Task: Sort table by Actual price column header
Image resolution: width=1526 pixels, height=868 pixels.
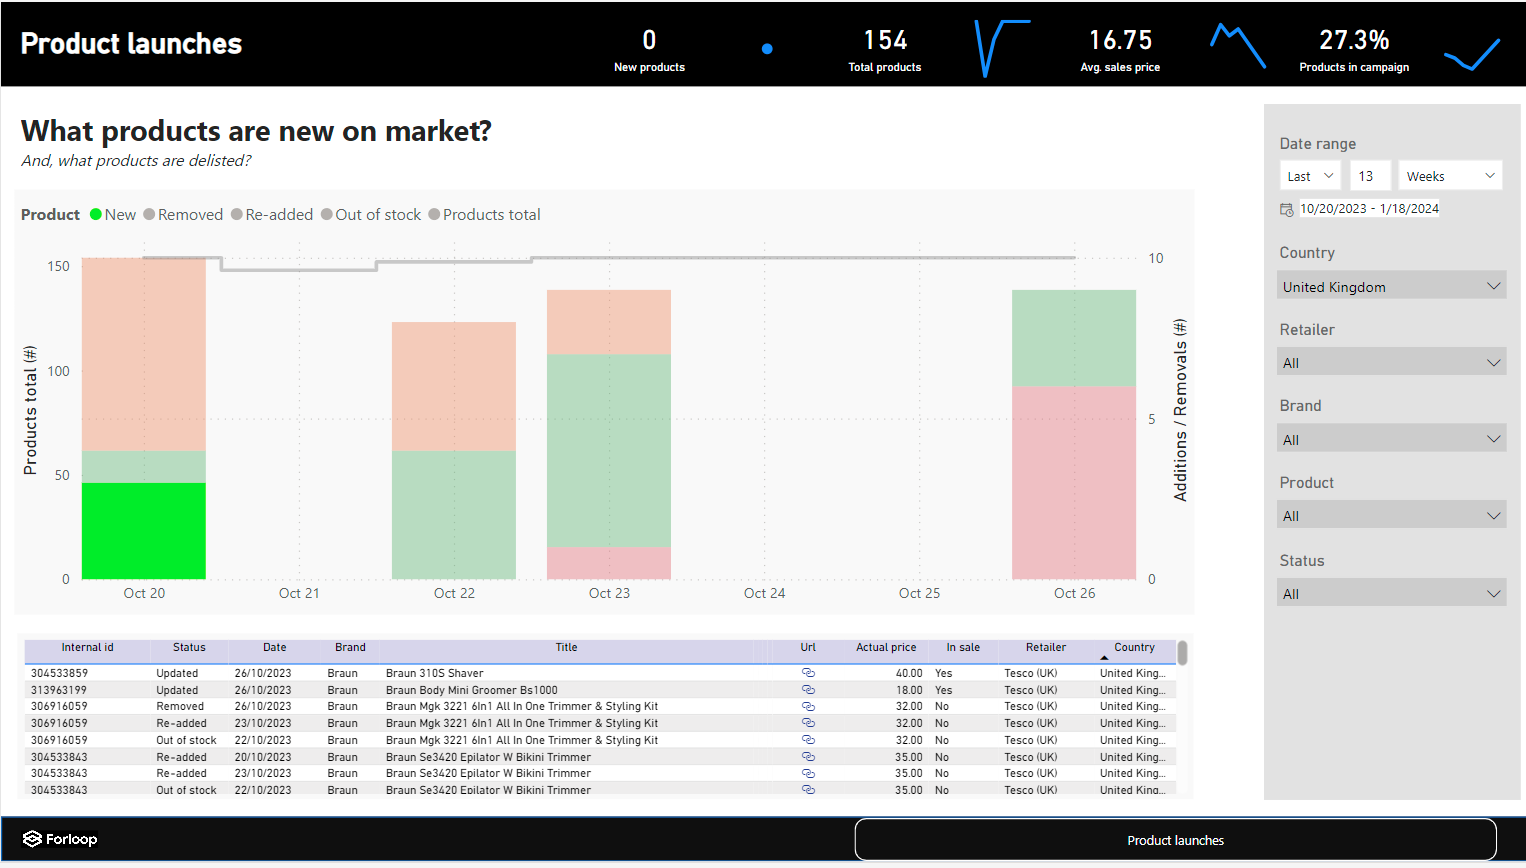Action: tap(886, 647)
